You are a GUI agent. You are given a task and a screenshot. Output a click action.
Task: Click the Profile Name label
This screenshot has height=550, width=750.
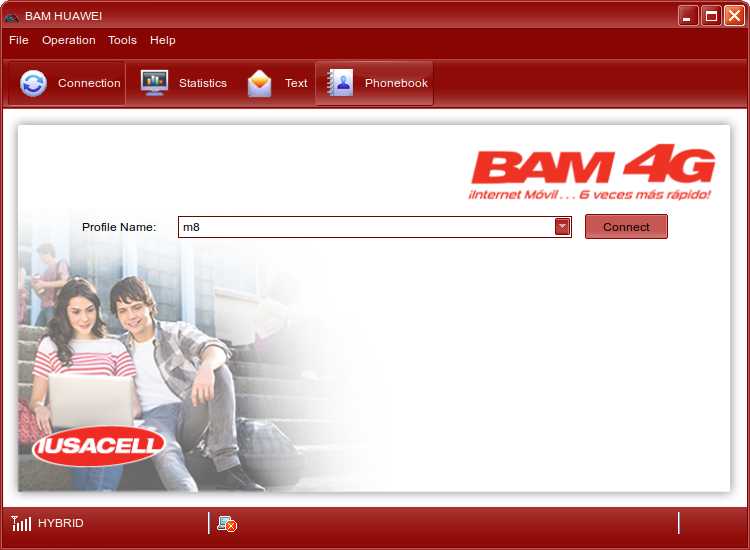[119, 227]
